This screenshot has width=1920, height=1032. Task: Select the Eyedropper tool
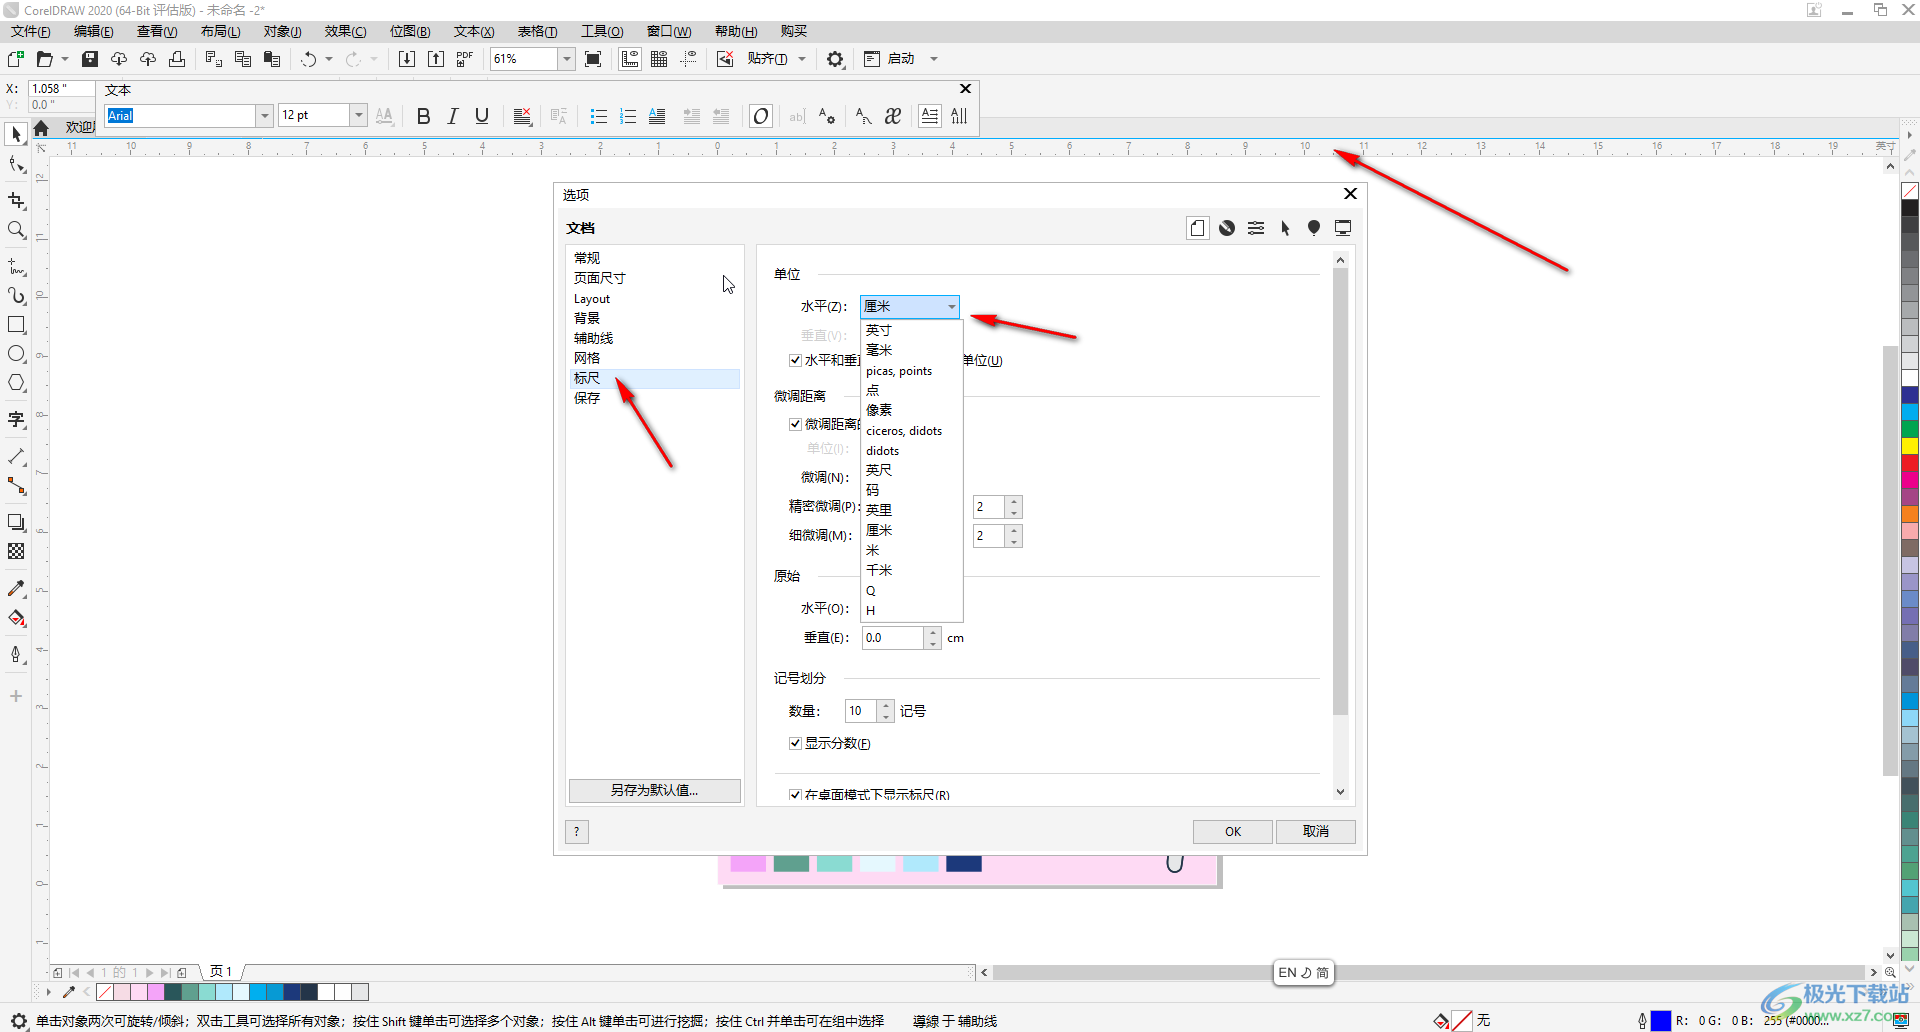pos(16,589)
